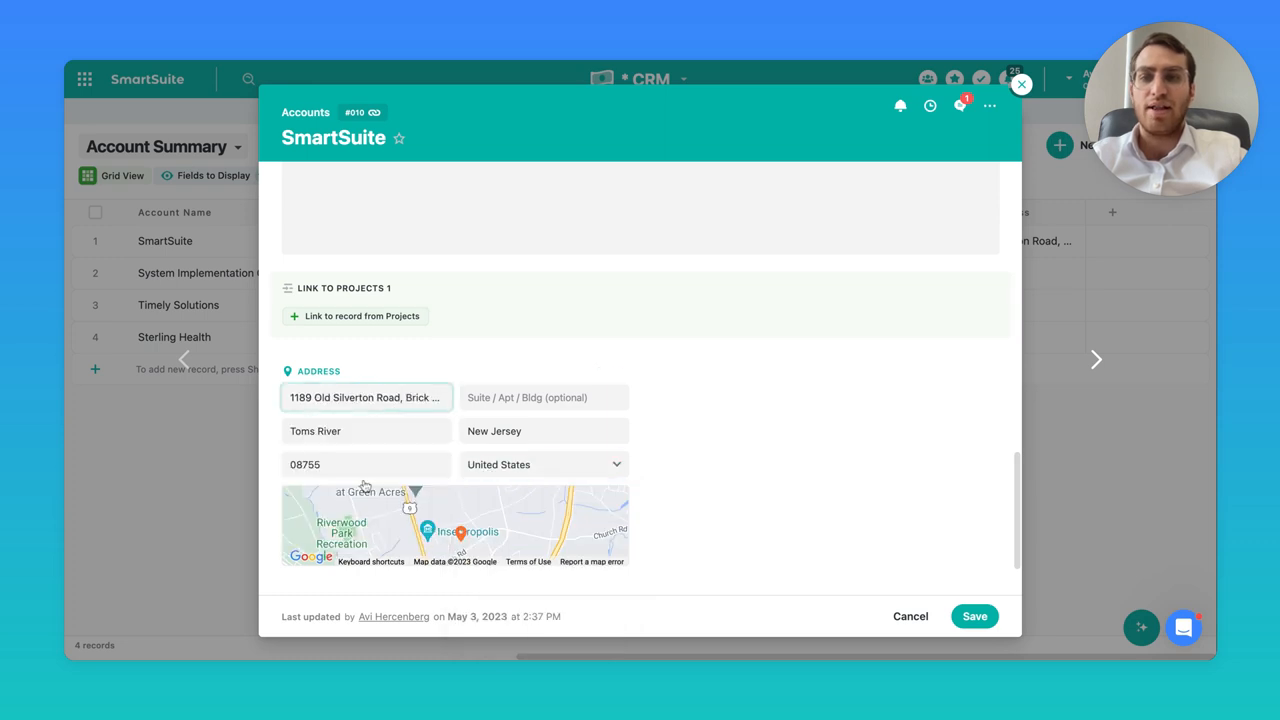The height and width of the screenshot is (720, 1280).
Task: Click the zip code field 08755
Action: [367, 465]
